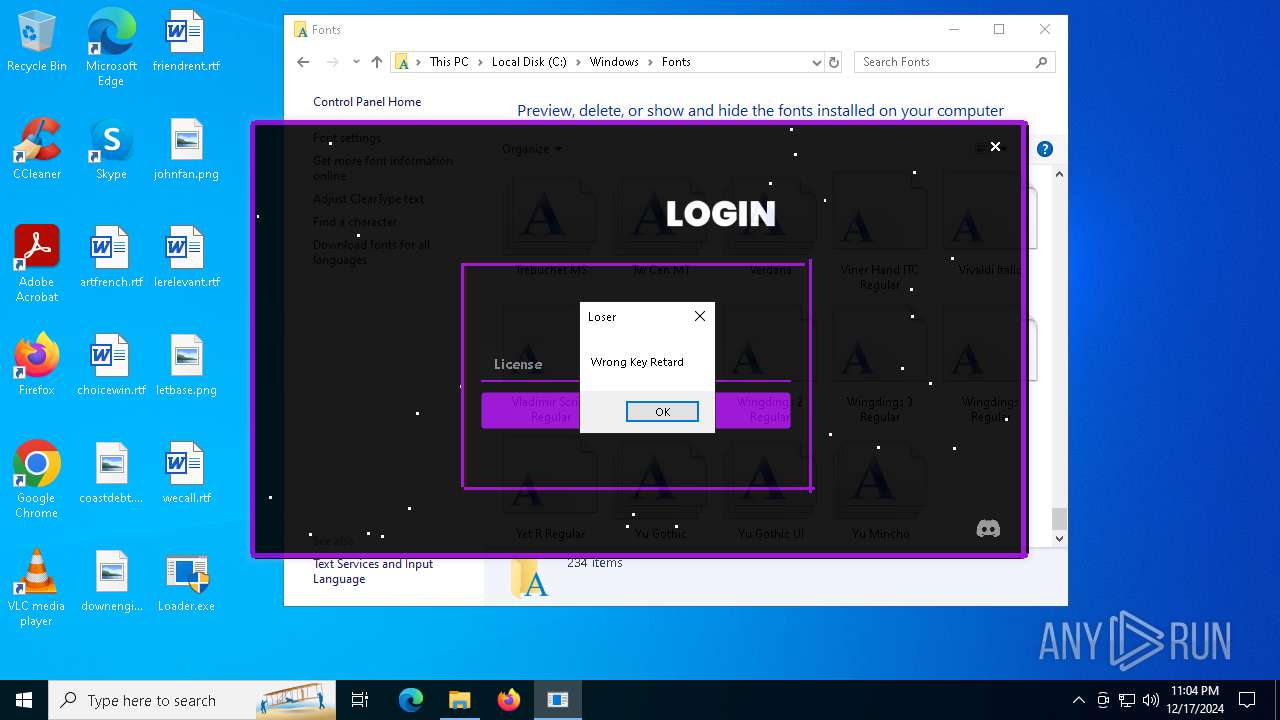1280x720 pixels.
Task: Open Google Chrome desktop shortcut
Action: click(x=37, y=480)
